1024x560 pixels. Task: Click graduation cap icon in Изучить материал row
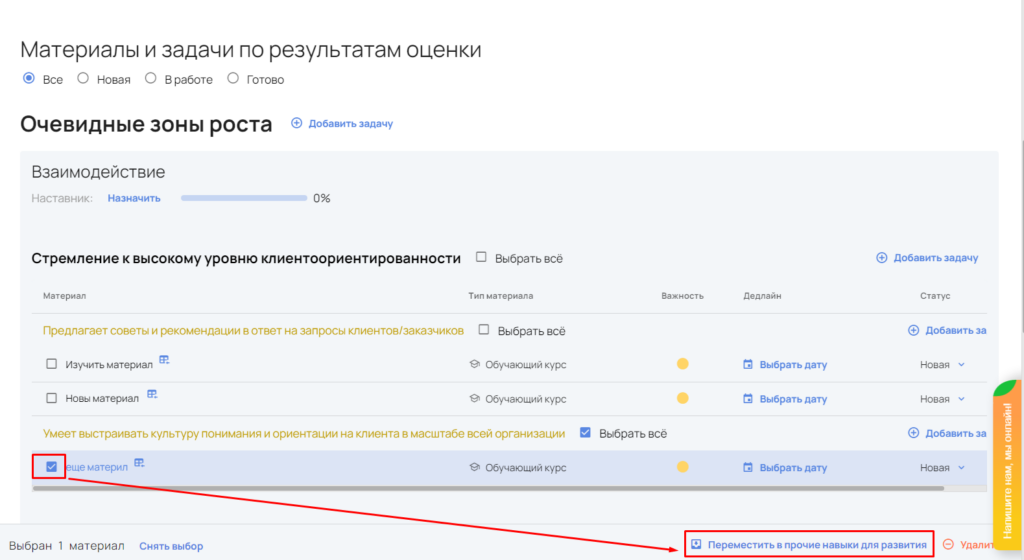point(474,365)
